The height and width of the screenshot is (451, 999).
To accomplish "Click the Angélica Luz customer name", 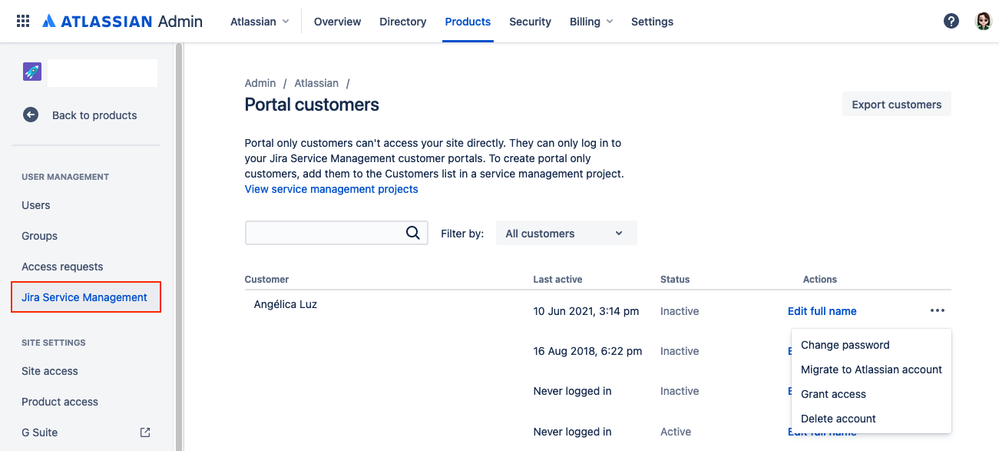I will tap(285, 304).
